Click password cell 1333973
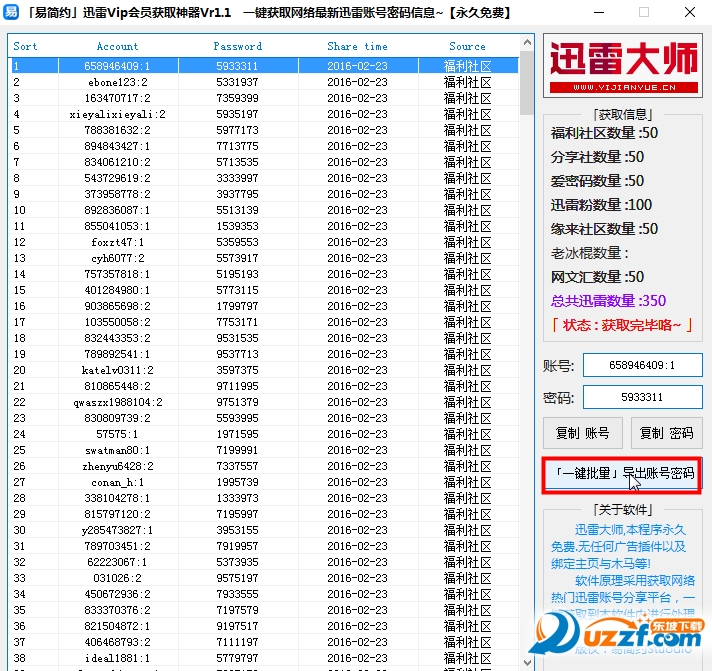Image resolution: width=712 pixels, height=671 pixels. [x=237, y=498]
